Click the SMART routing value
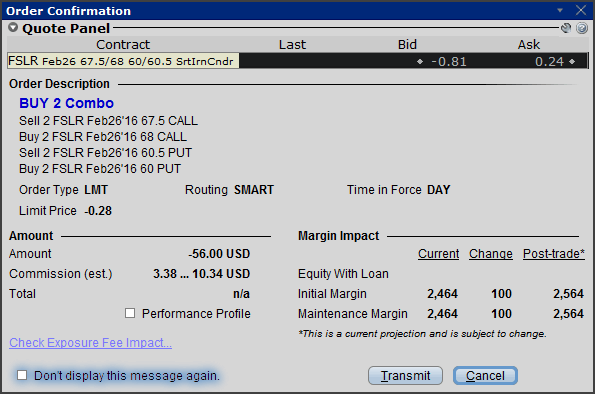Screen dimensions: 595x394 (254, 190)
